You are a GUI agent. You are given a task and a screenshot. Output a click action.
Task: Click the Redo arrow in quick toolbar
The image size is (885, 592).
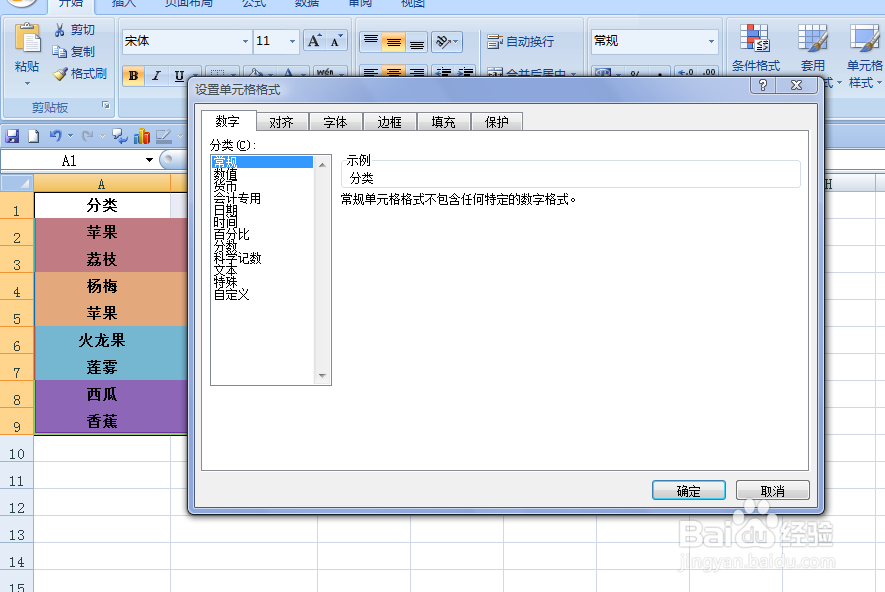click(x=87, y=136)
